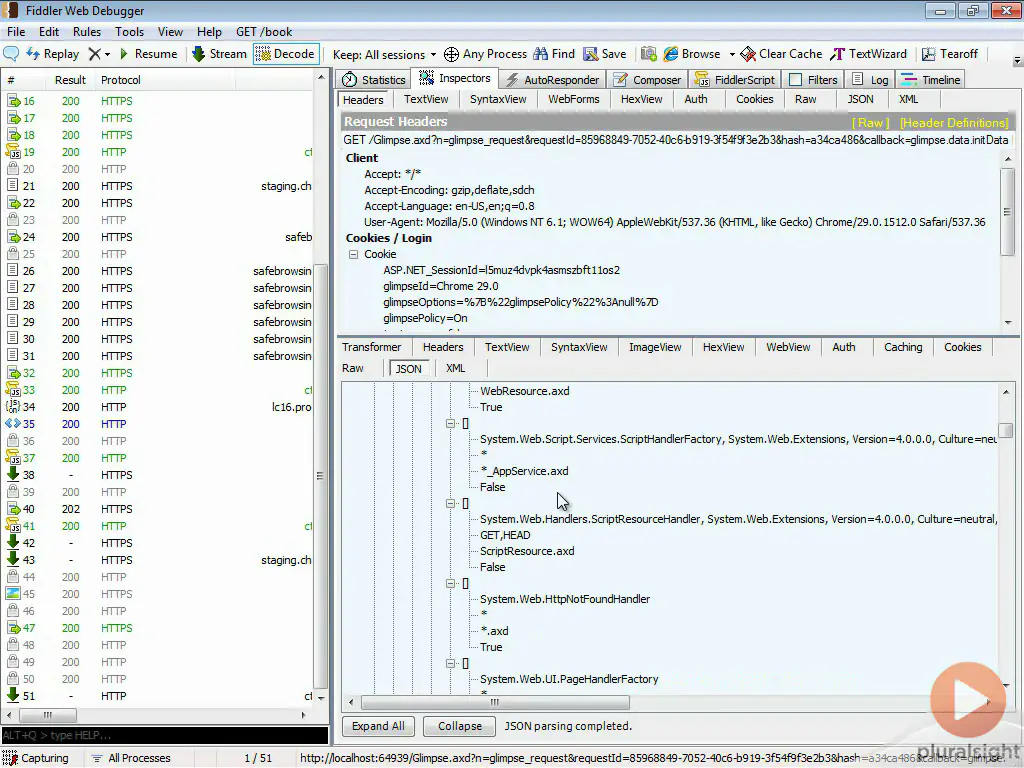Image resolution: width=1024 pixels, height=768 pixels.
Task: Click the Collapse button
Action: [460, 726]
